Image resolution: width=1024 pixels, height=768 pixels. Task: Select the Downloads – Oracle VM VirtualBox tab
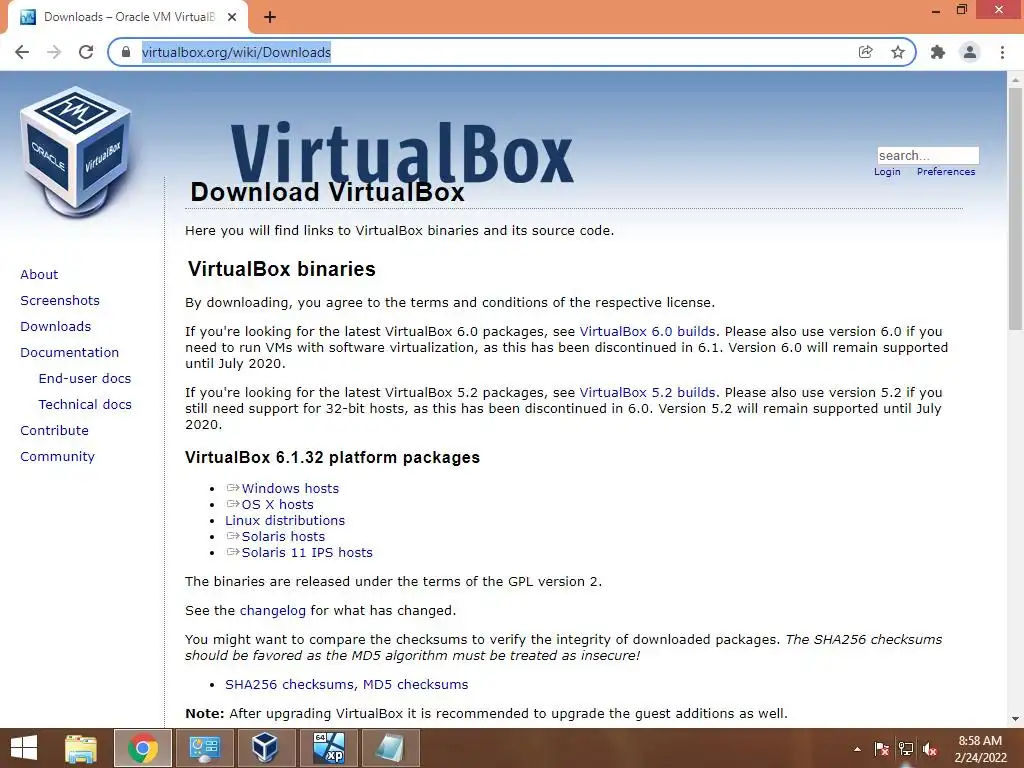127,17
